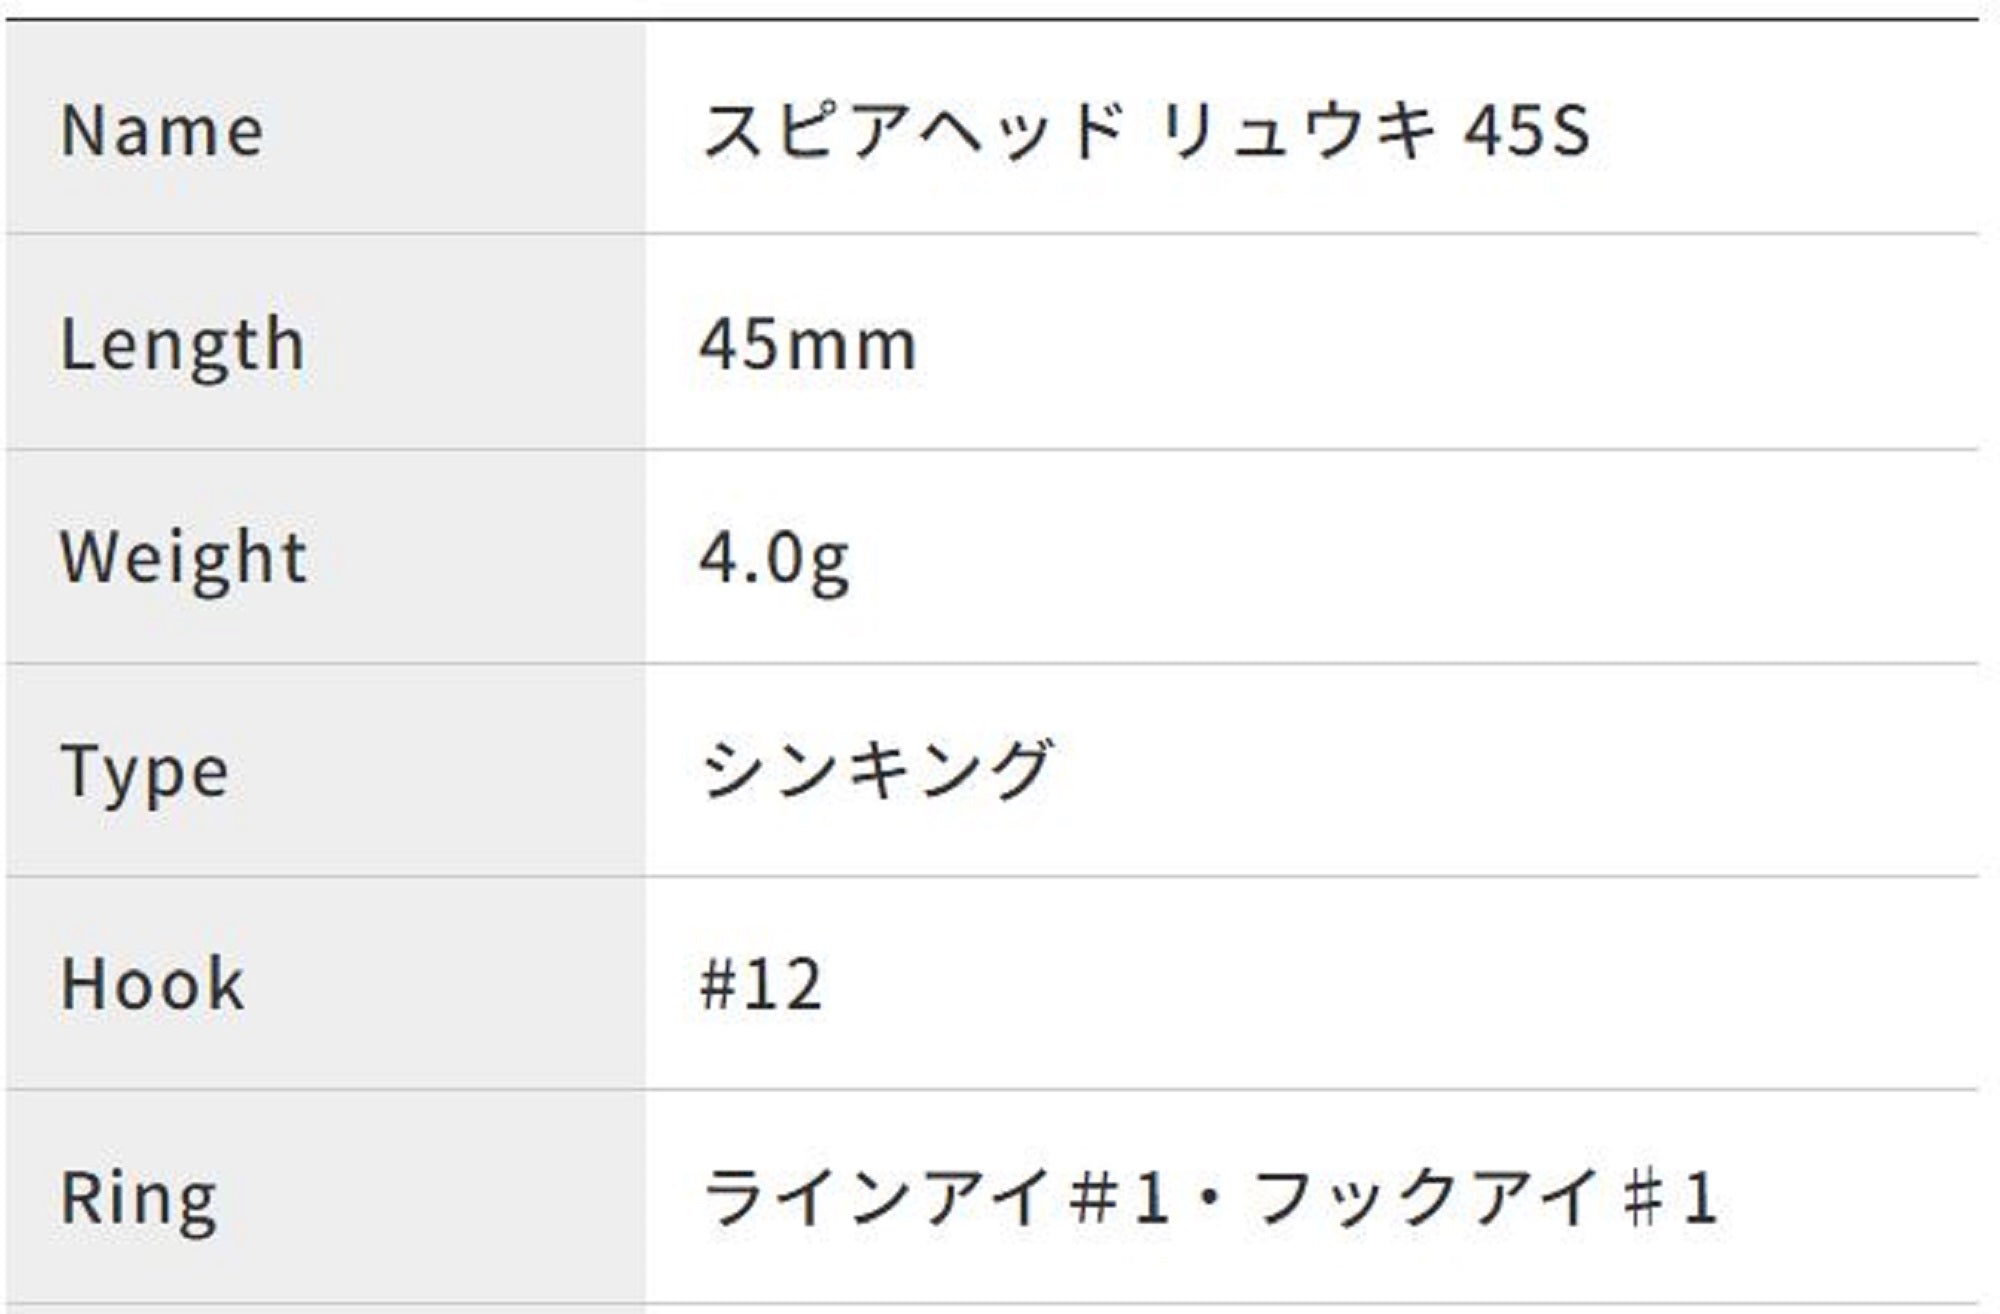2000x1314 pixels.
Task: Click the 45S text in Name value
Action: tap(1526, 131)
